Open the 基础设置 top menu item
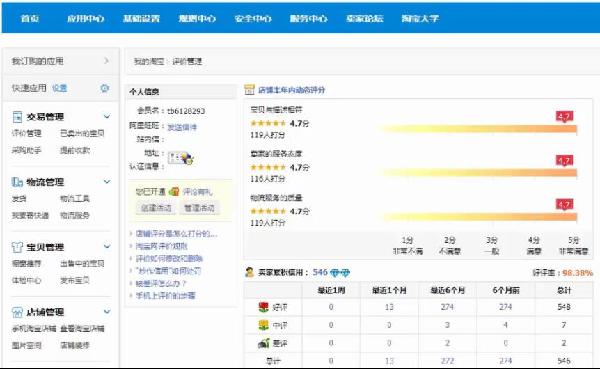The width and height of the screenshot is (600, 369). tap(141, 18)
